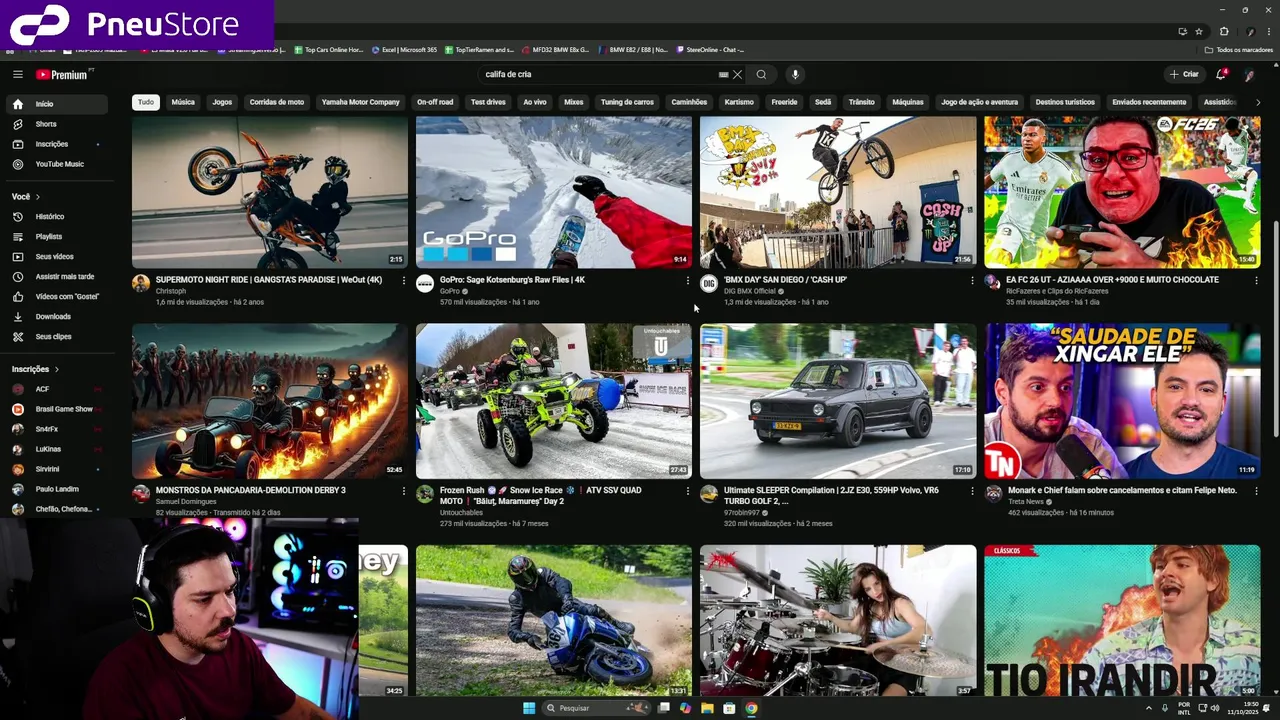
Task: Open the account avatar menu
Action: pos(1249,74)
